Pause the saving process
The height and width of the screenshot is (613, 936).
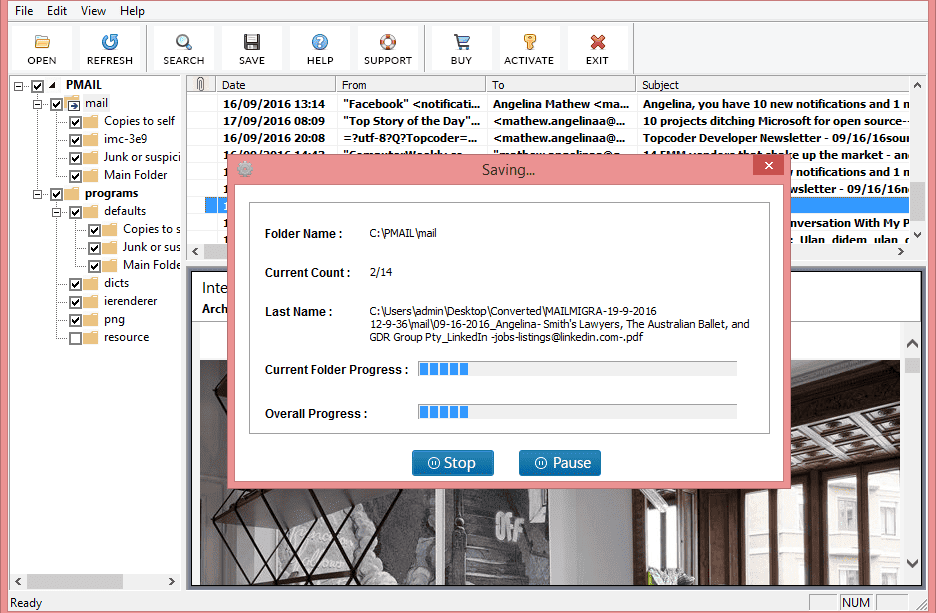[x=559, y=462]
